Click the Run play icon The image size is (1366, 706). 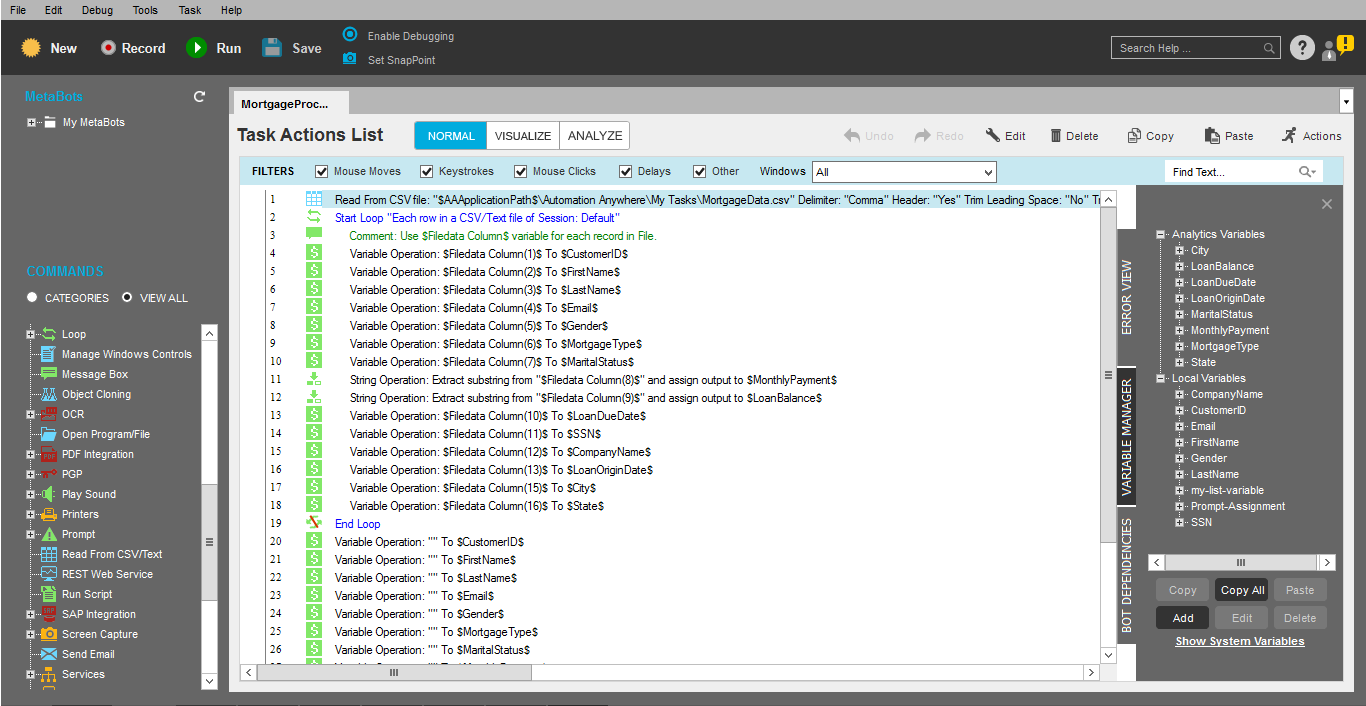coord(196,48)
